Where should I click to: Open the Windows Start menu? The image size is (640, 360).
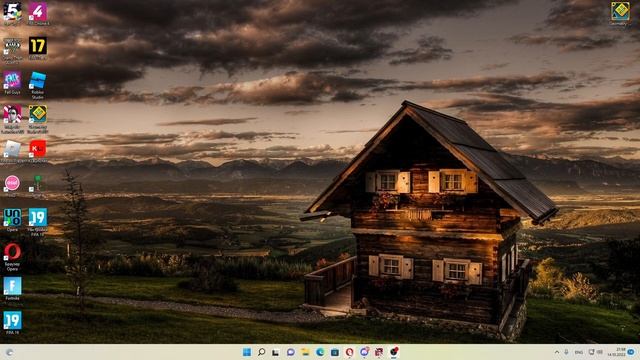point(247,352)
